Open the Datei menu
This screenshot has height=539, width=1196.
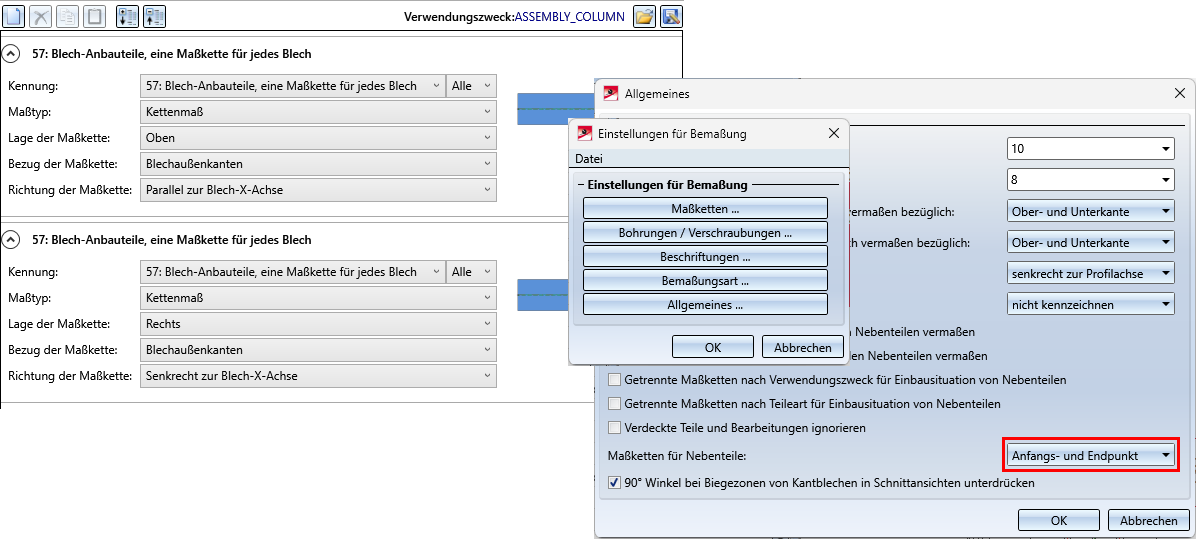[x=588, y=159]
